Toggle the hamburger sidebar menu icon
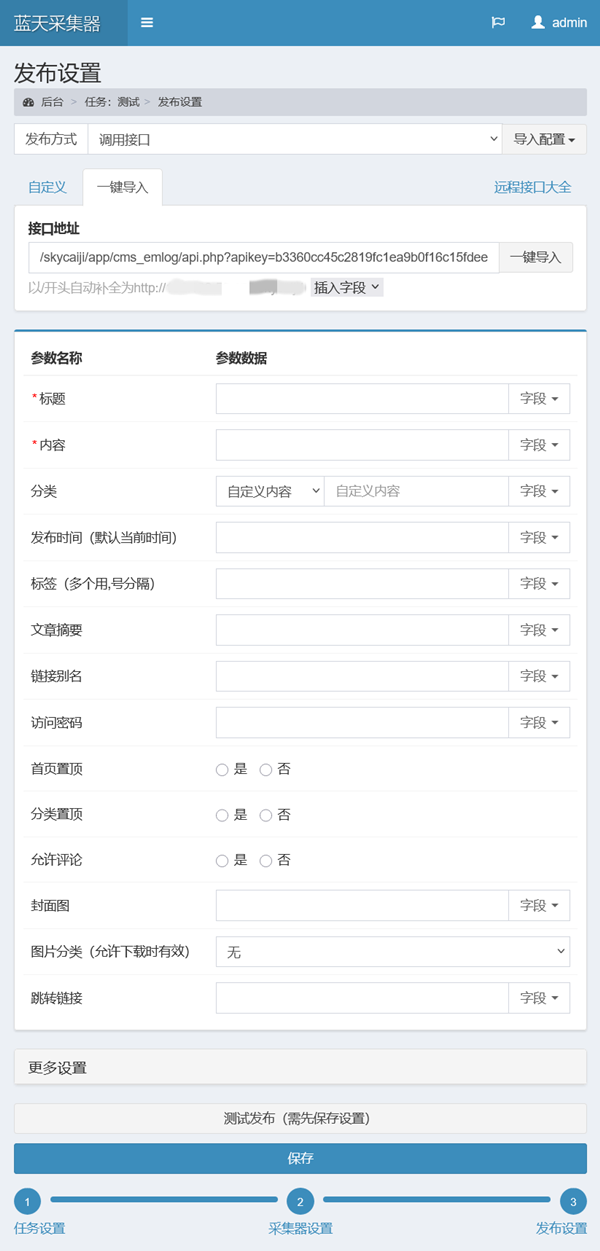Image resolution: width=600 pixels, height=1251 pixels. [147, 23]
